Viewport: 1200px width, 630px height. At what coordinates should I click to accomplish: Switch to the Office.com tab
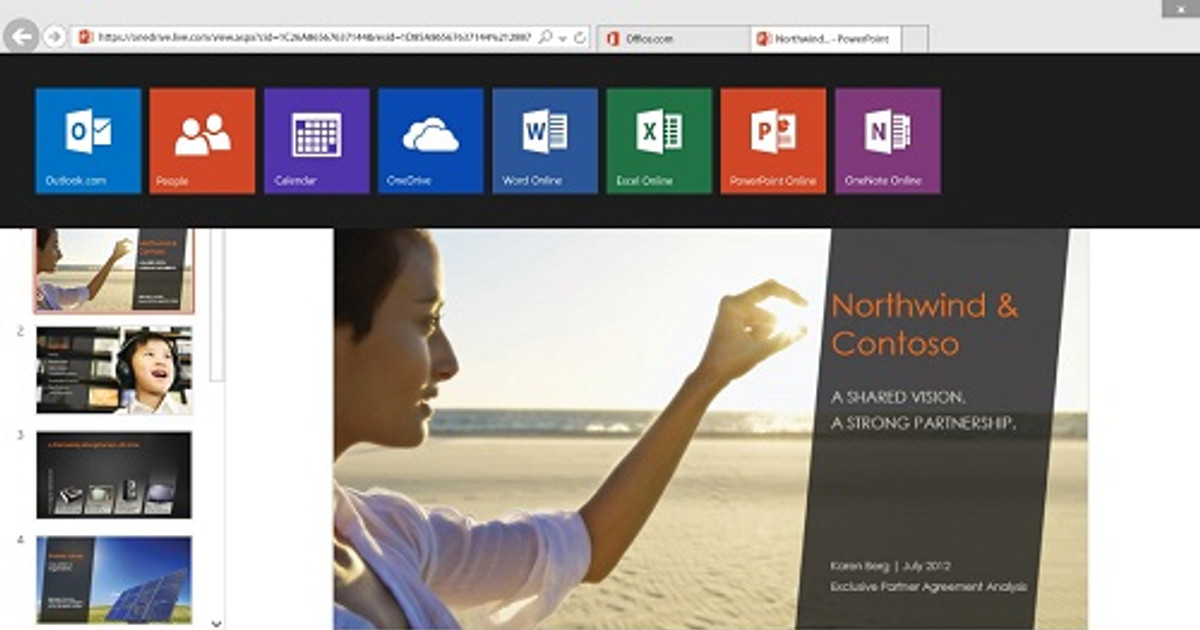(x=673, y=39)
